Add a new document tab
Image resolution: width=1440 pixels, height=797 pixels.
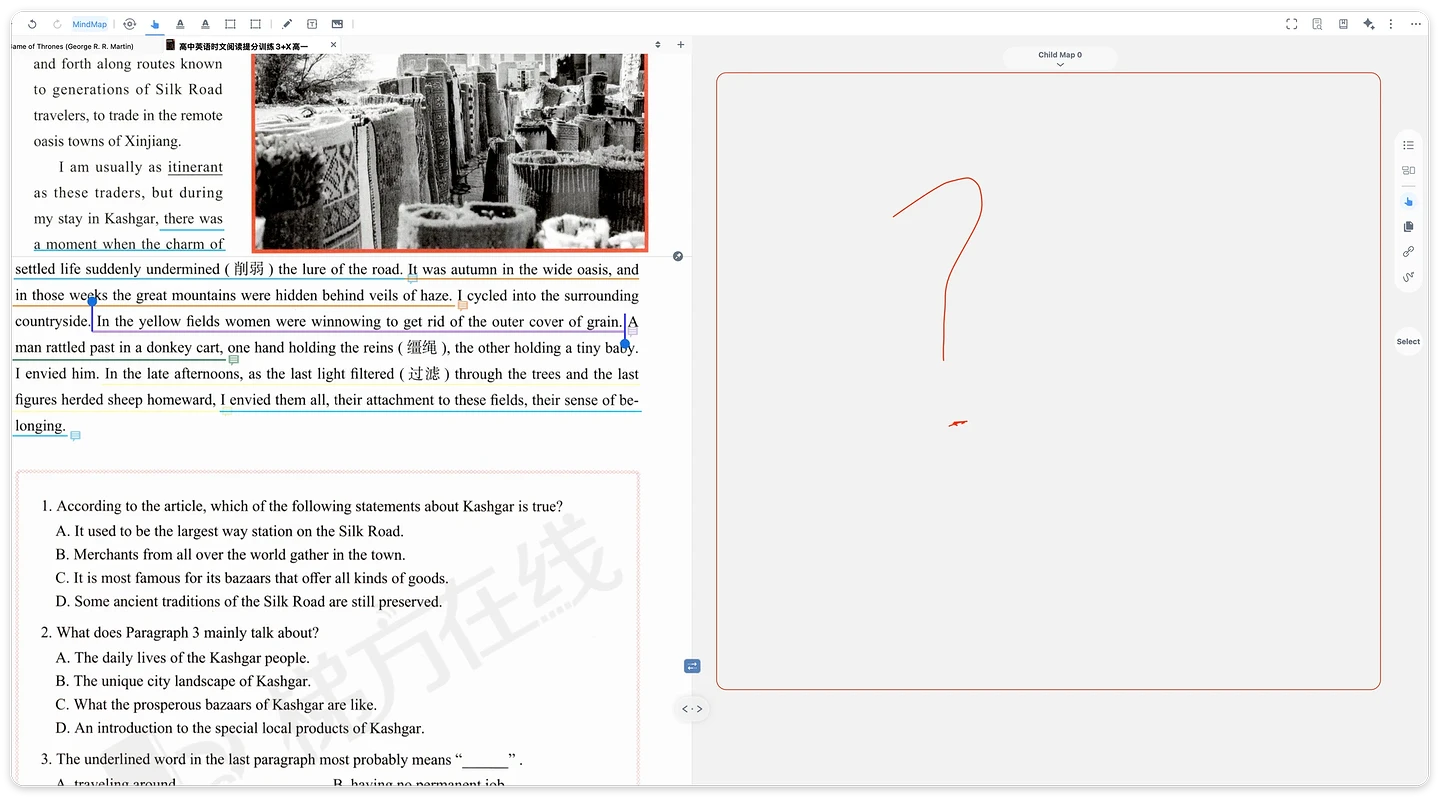[x=681, y=45]
